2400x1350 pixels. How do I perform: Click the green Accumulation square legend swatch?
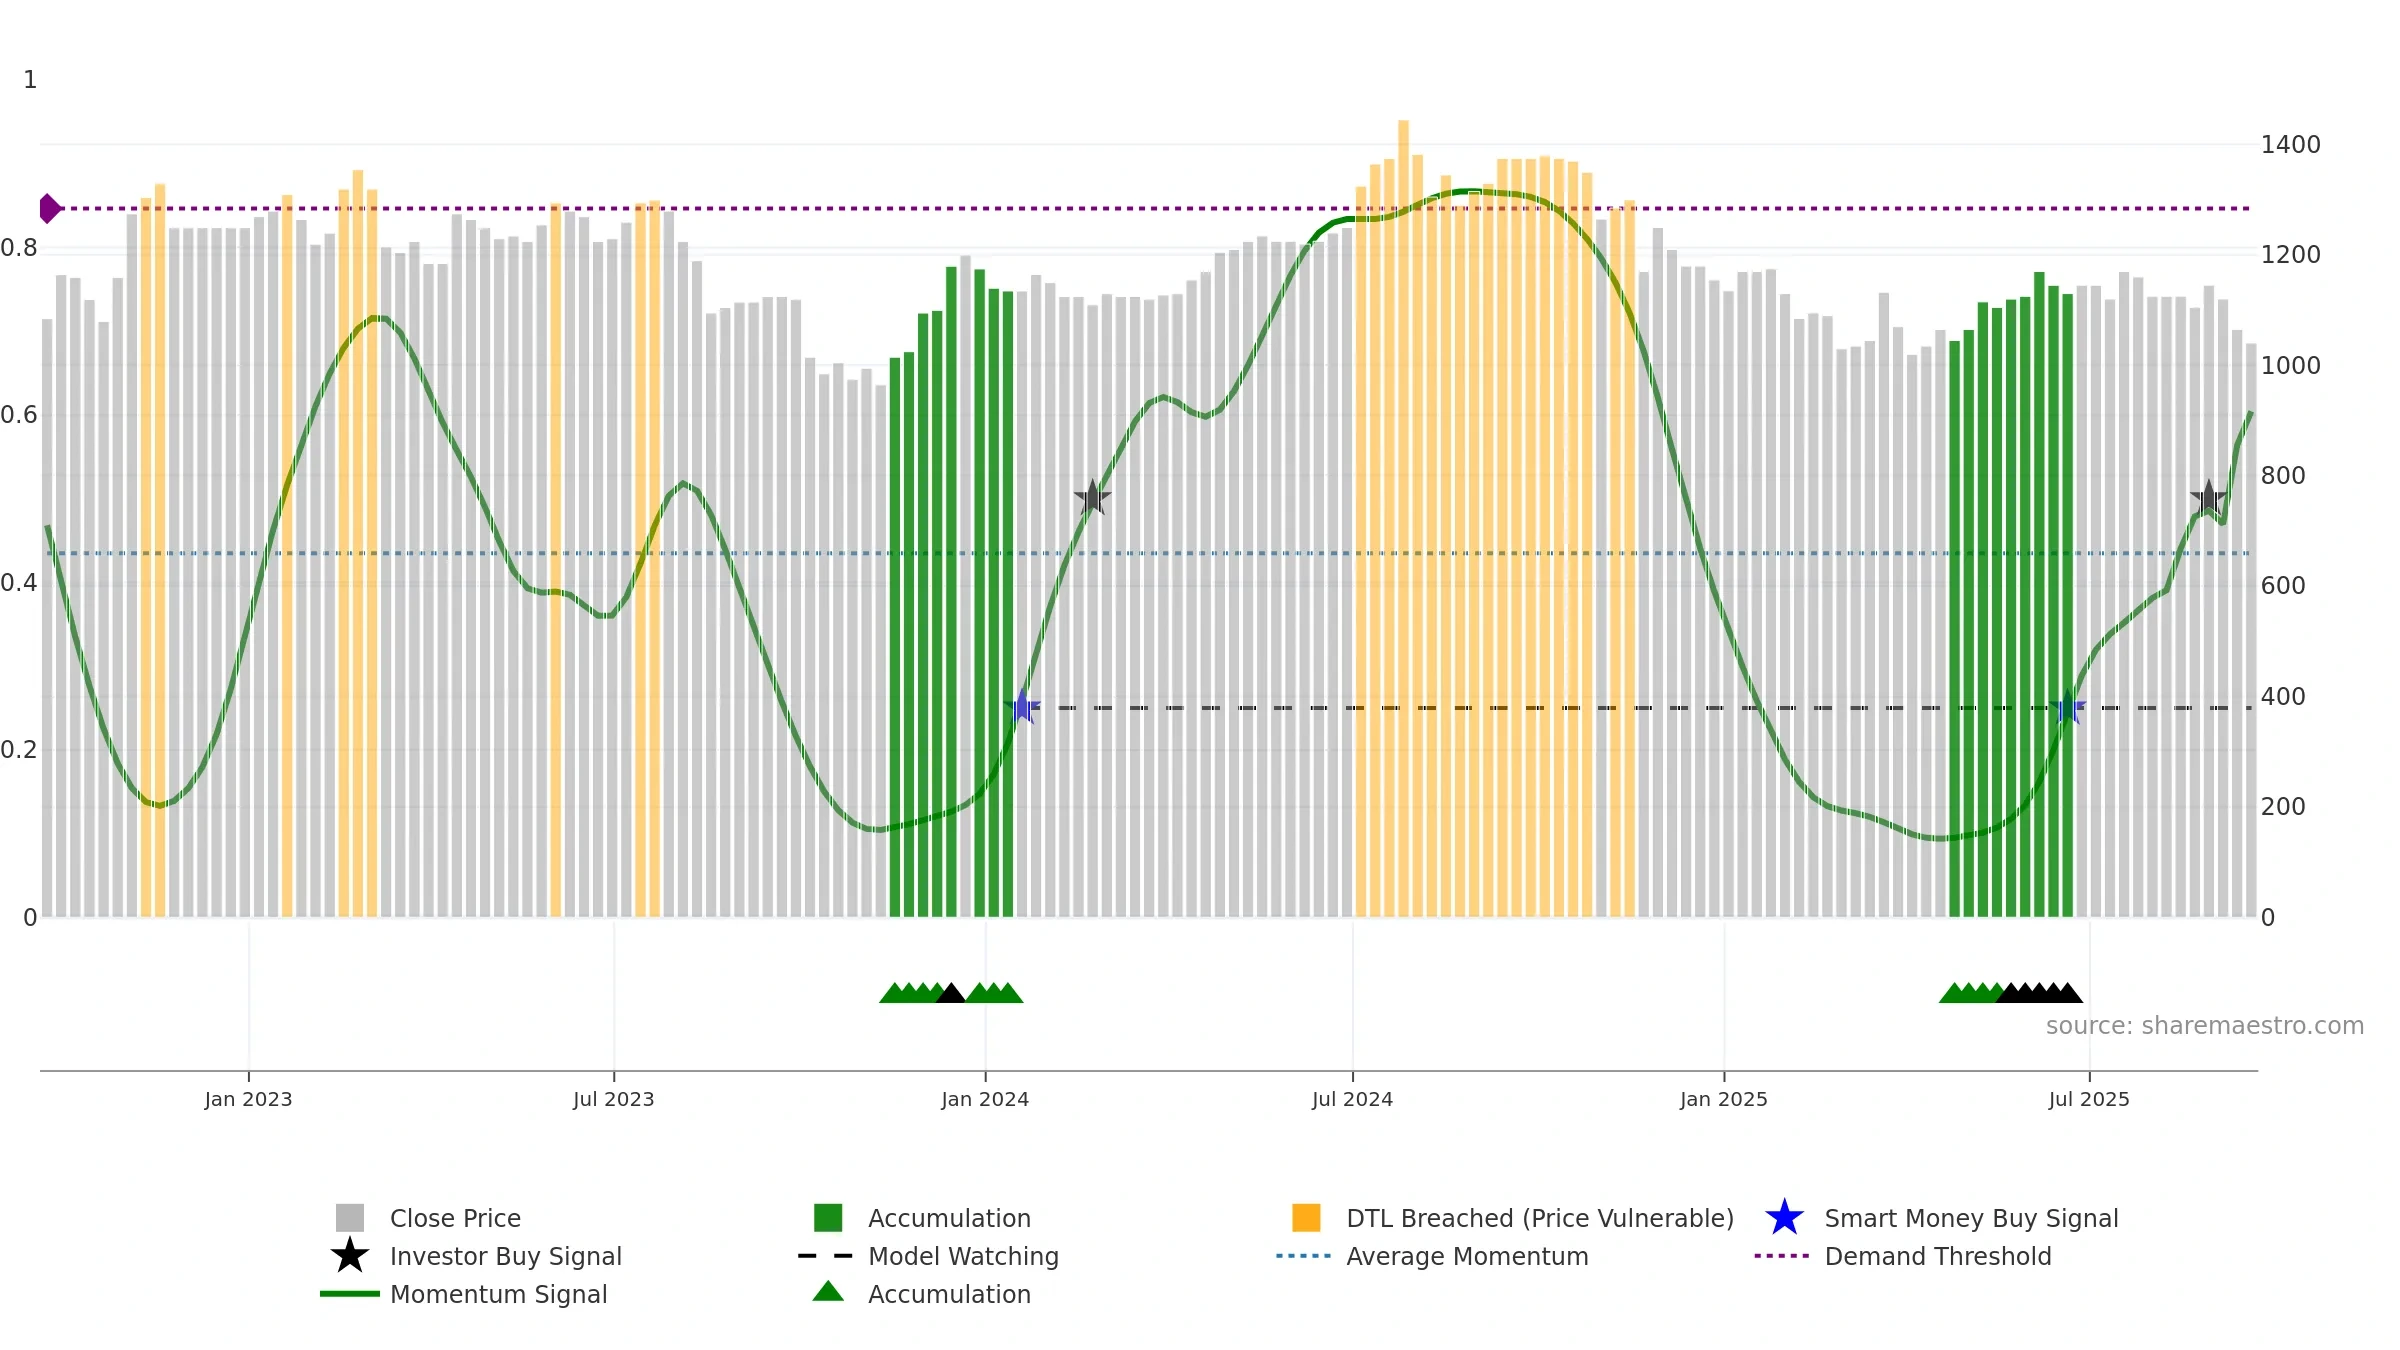tap(828, 1217)
